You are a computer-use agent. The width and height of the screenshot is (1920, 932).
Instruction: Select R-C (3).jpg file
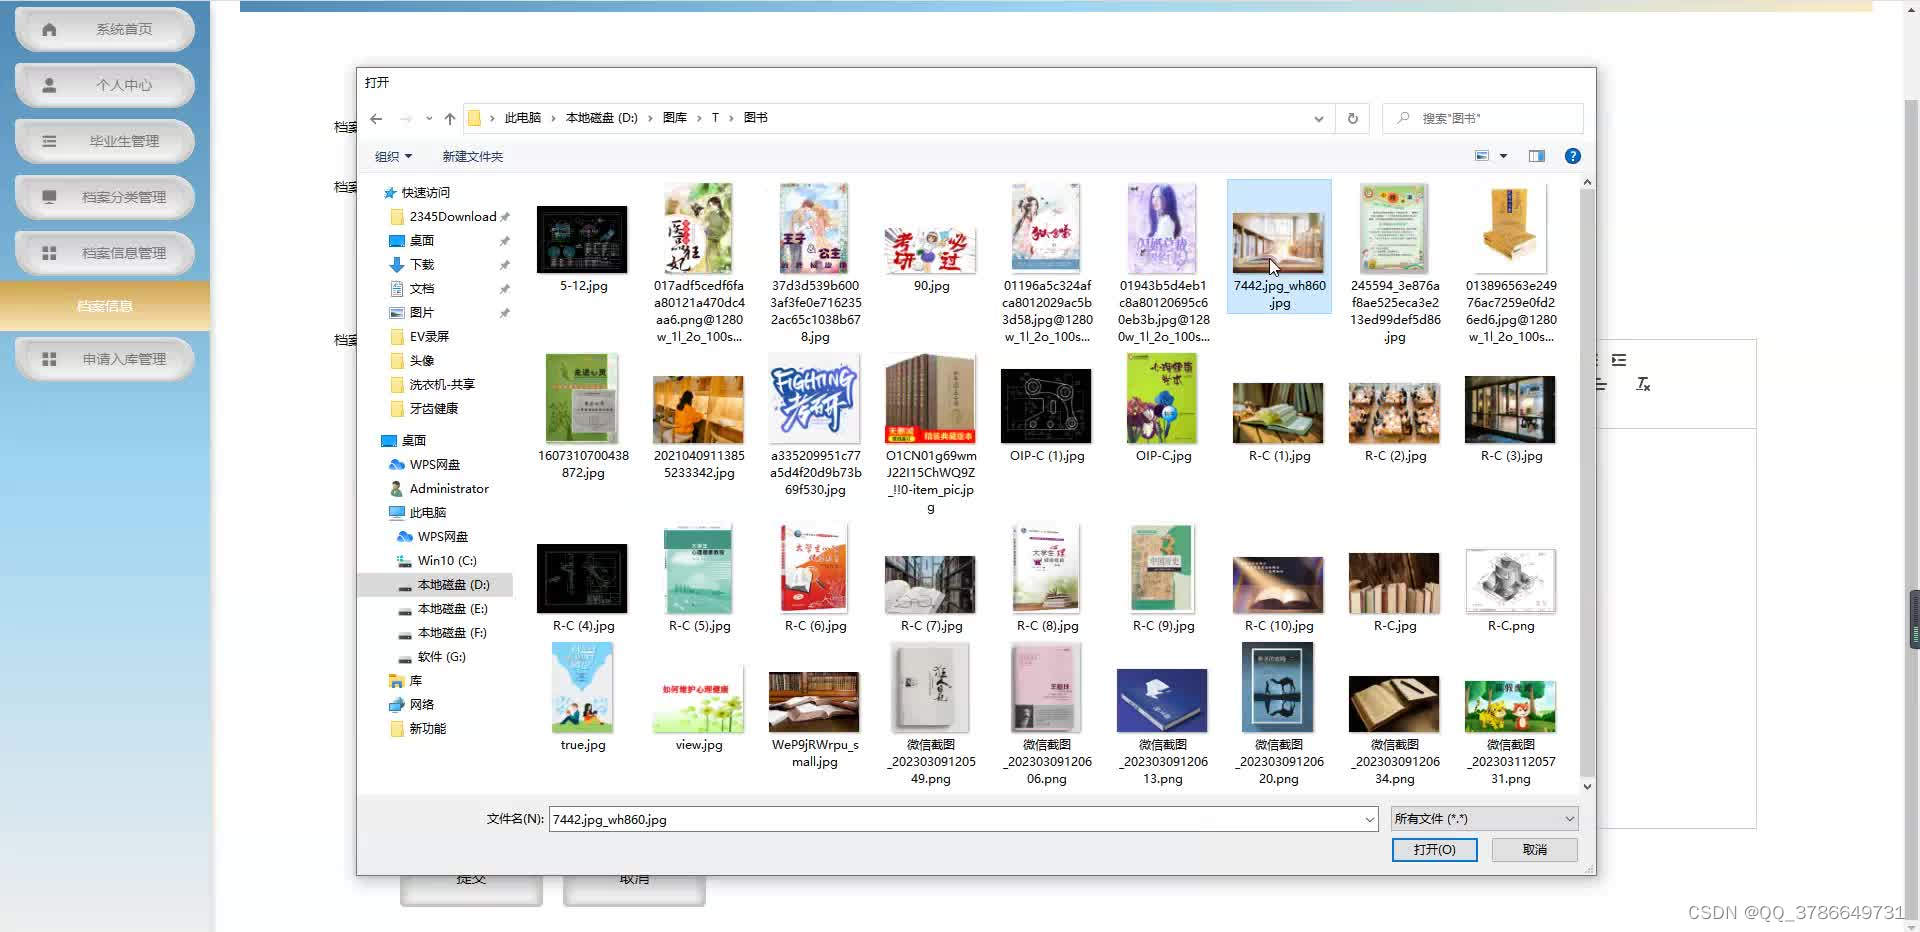pos(1511,419)
